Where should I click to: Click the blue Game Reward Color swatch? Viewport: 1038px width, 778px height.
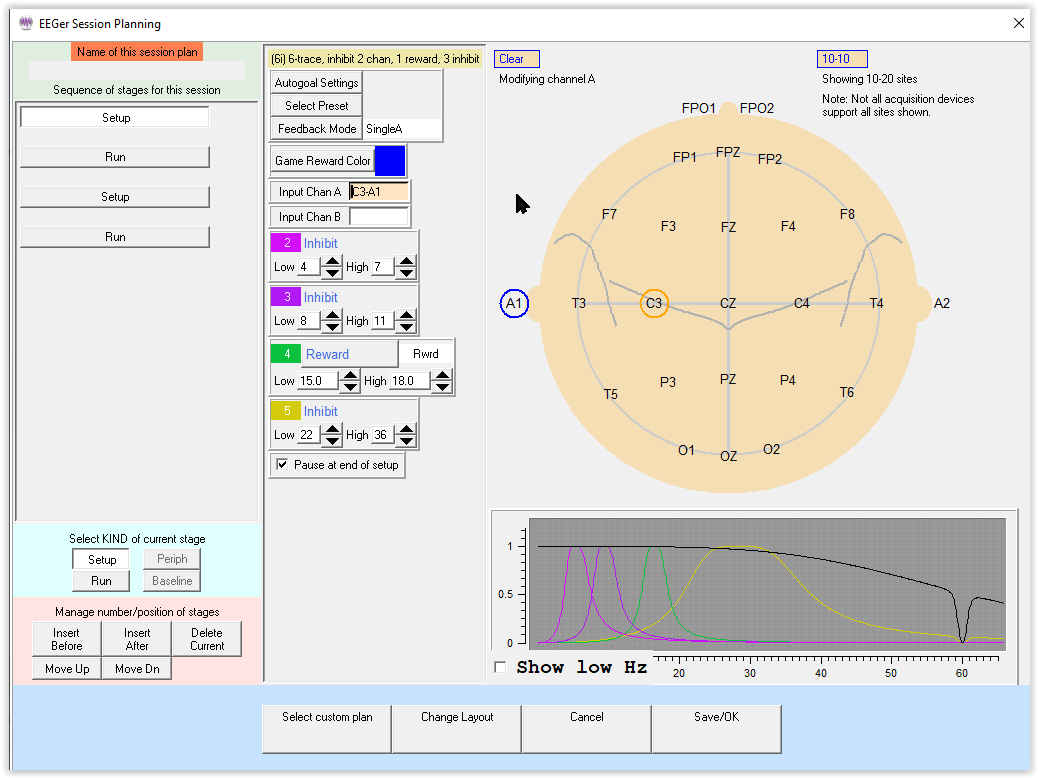pyautogui.click(x=390, y=161)
